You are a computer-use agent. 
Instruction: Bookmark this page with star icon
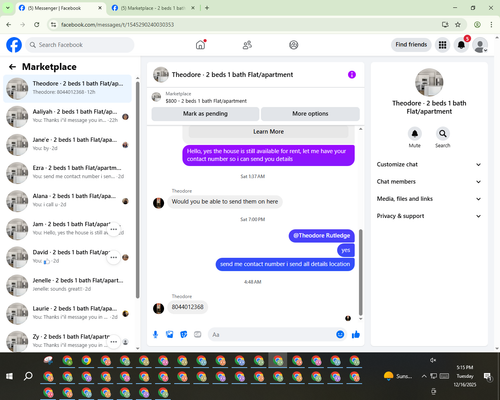click(x=458, y=25)
